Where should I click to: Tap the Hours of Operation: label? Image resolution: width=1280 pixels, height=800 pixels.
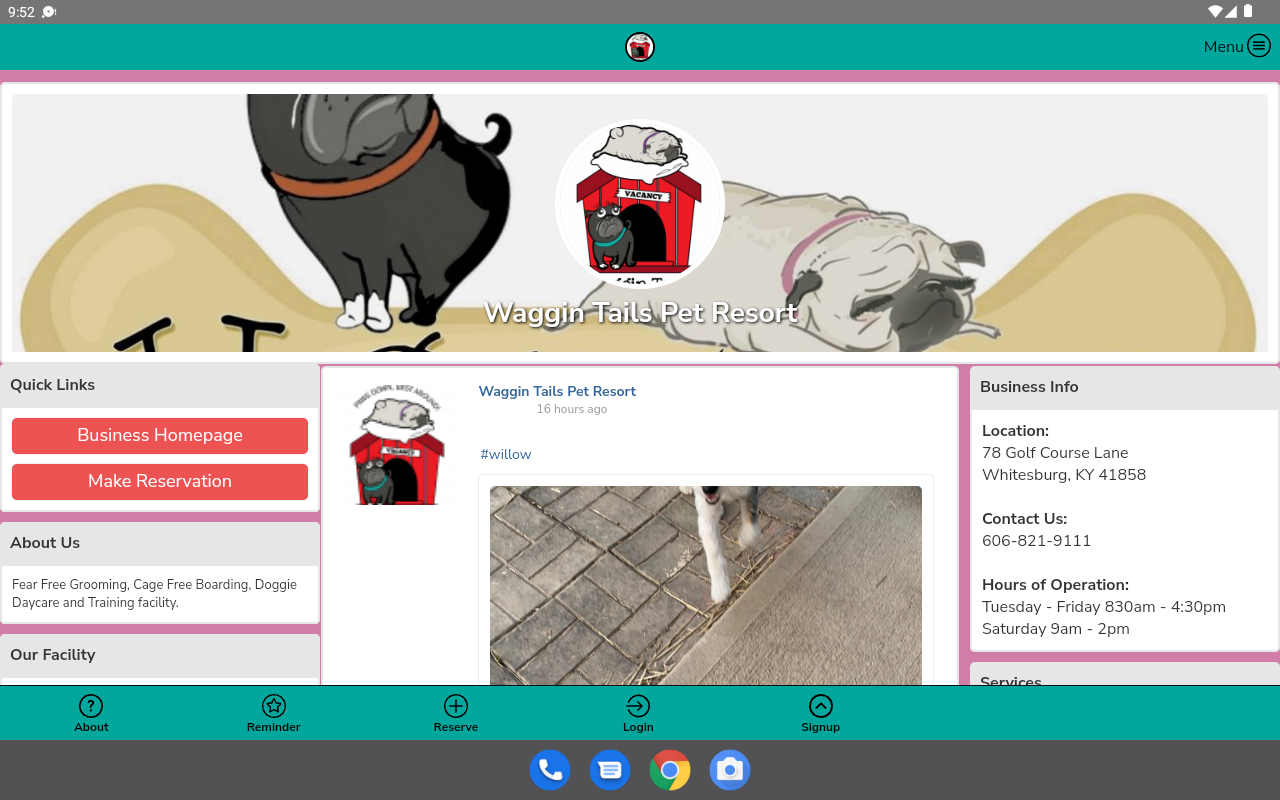(x=1055, y=585)
